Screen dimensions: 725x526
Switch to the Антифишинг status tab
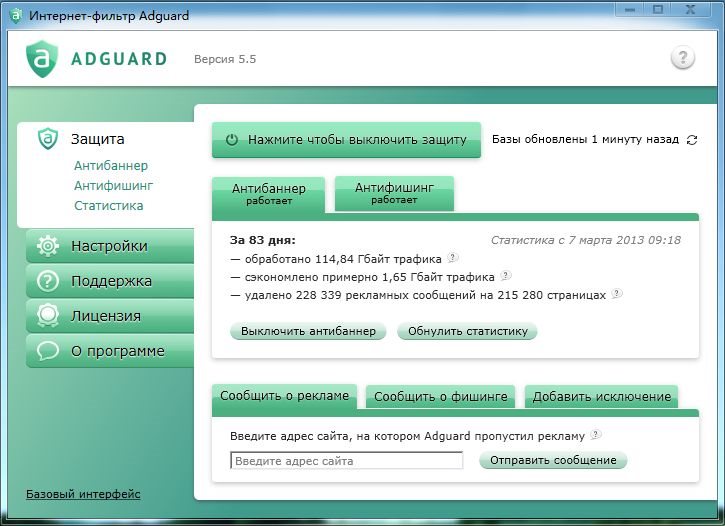pos(394,193)
